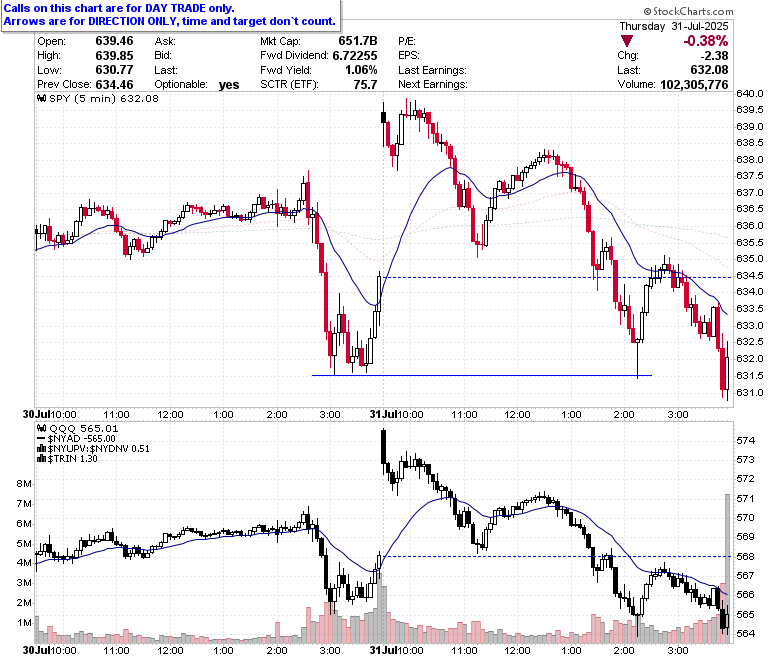Click the line legend marker beside $NYAD
Image resolution: width=780 pixels, height=659 pixels.
click(x=42, y=439)
